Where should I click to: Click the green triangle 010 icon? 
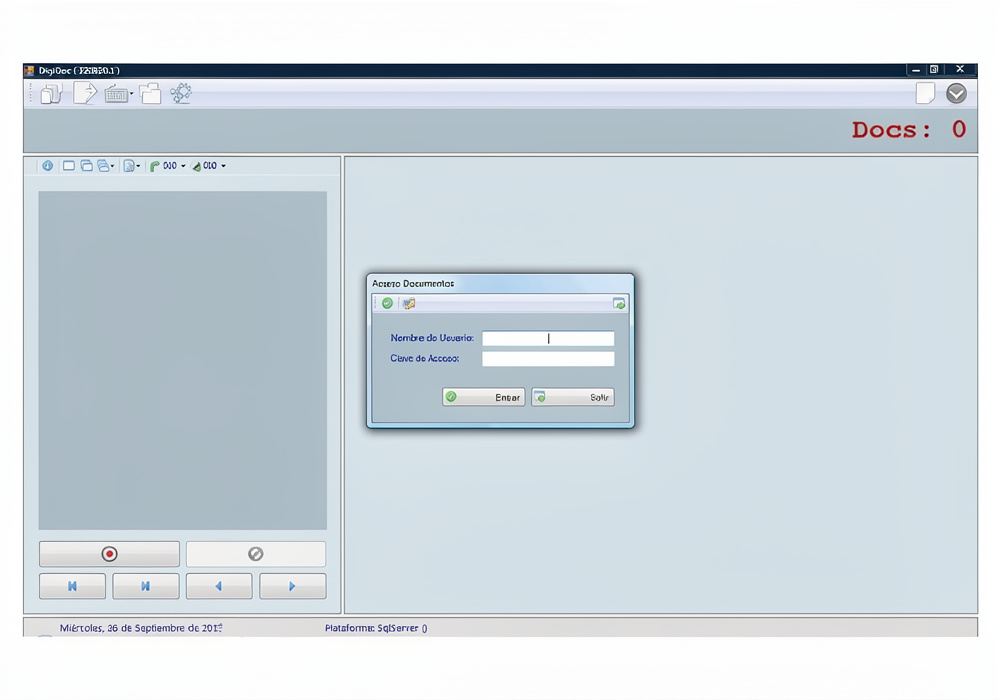click(x=196, y=166)
